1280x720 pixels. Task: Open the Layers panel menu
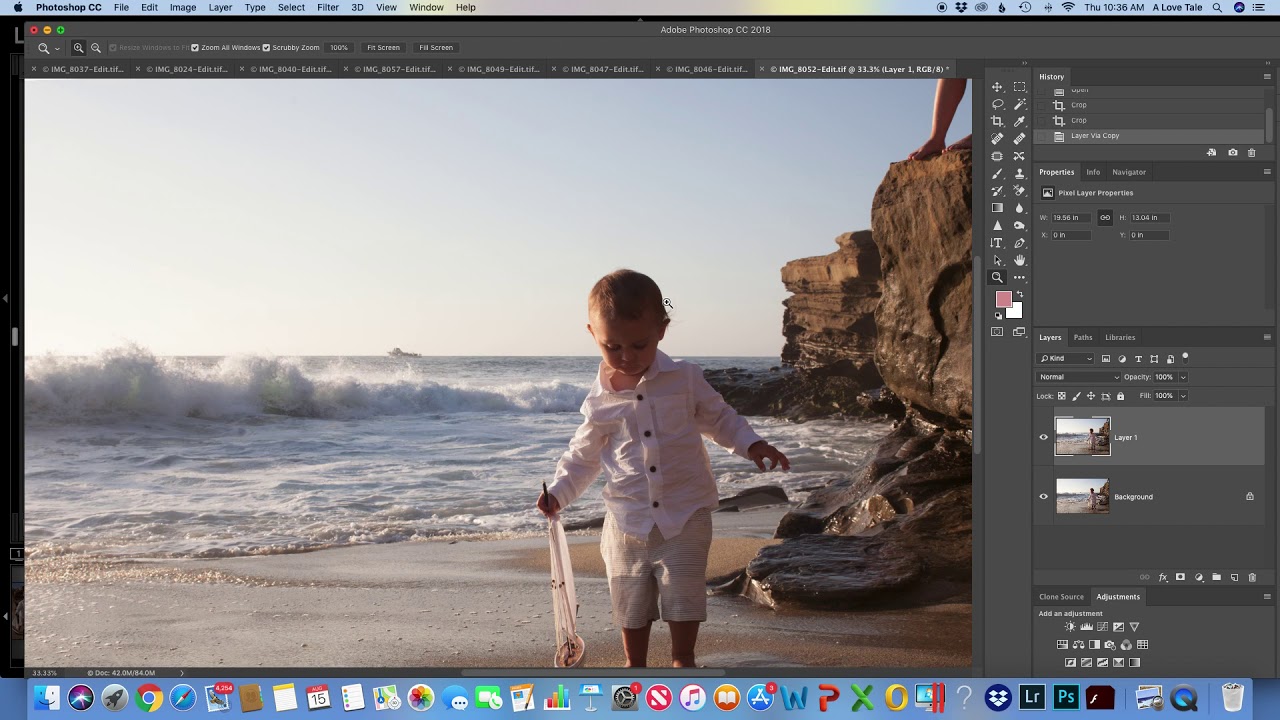tap(1267, 337)
